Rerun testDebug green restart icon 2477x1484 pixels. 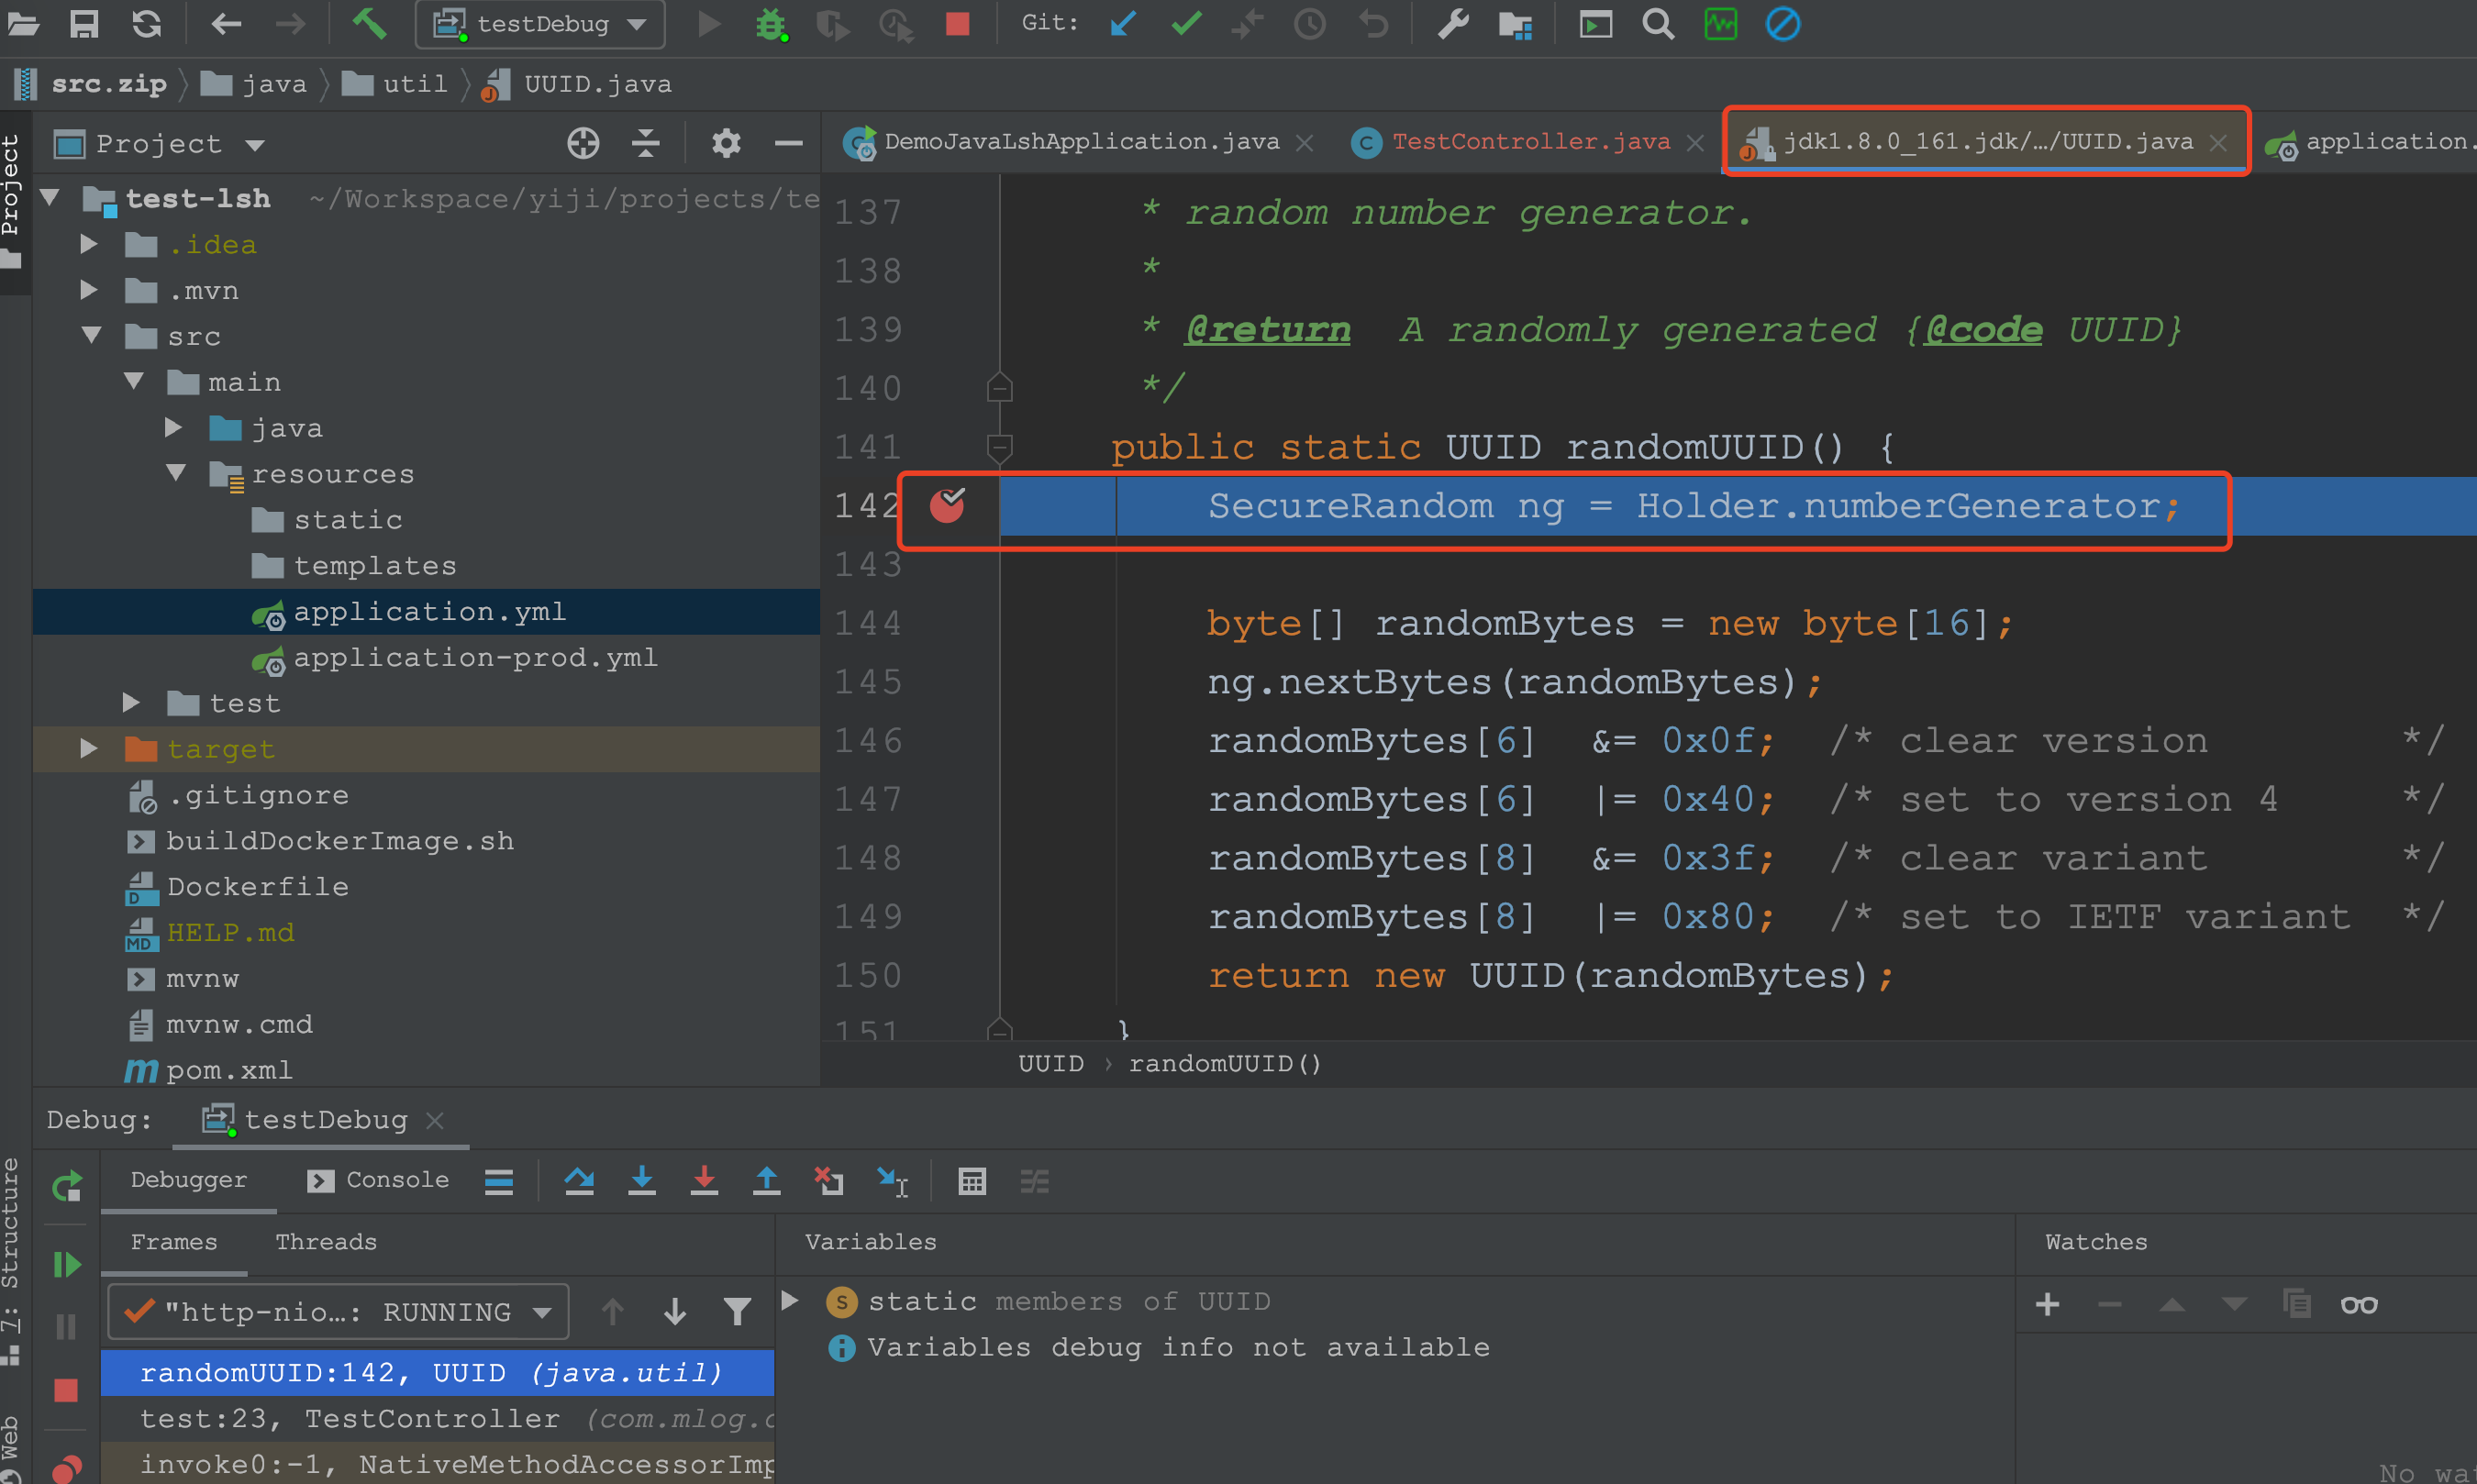[66, 1186]
